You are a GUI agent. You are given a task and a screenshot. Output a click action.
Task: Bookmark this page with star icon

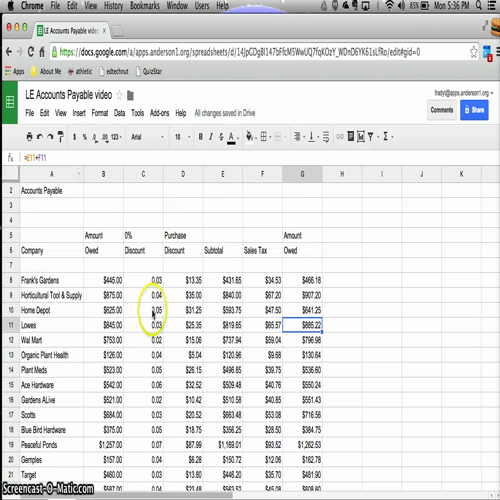[473, 52]
